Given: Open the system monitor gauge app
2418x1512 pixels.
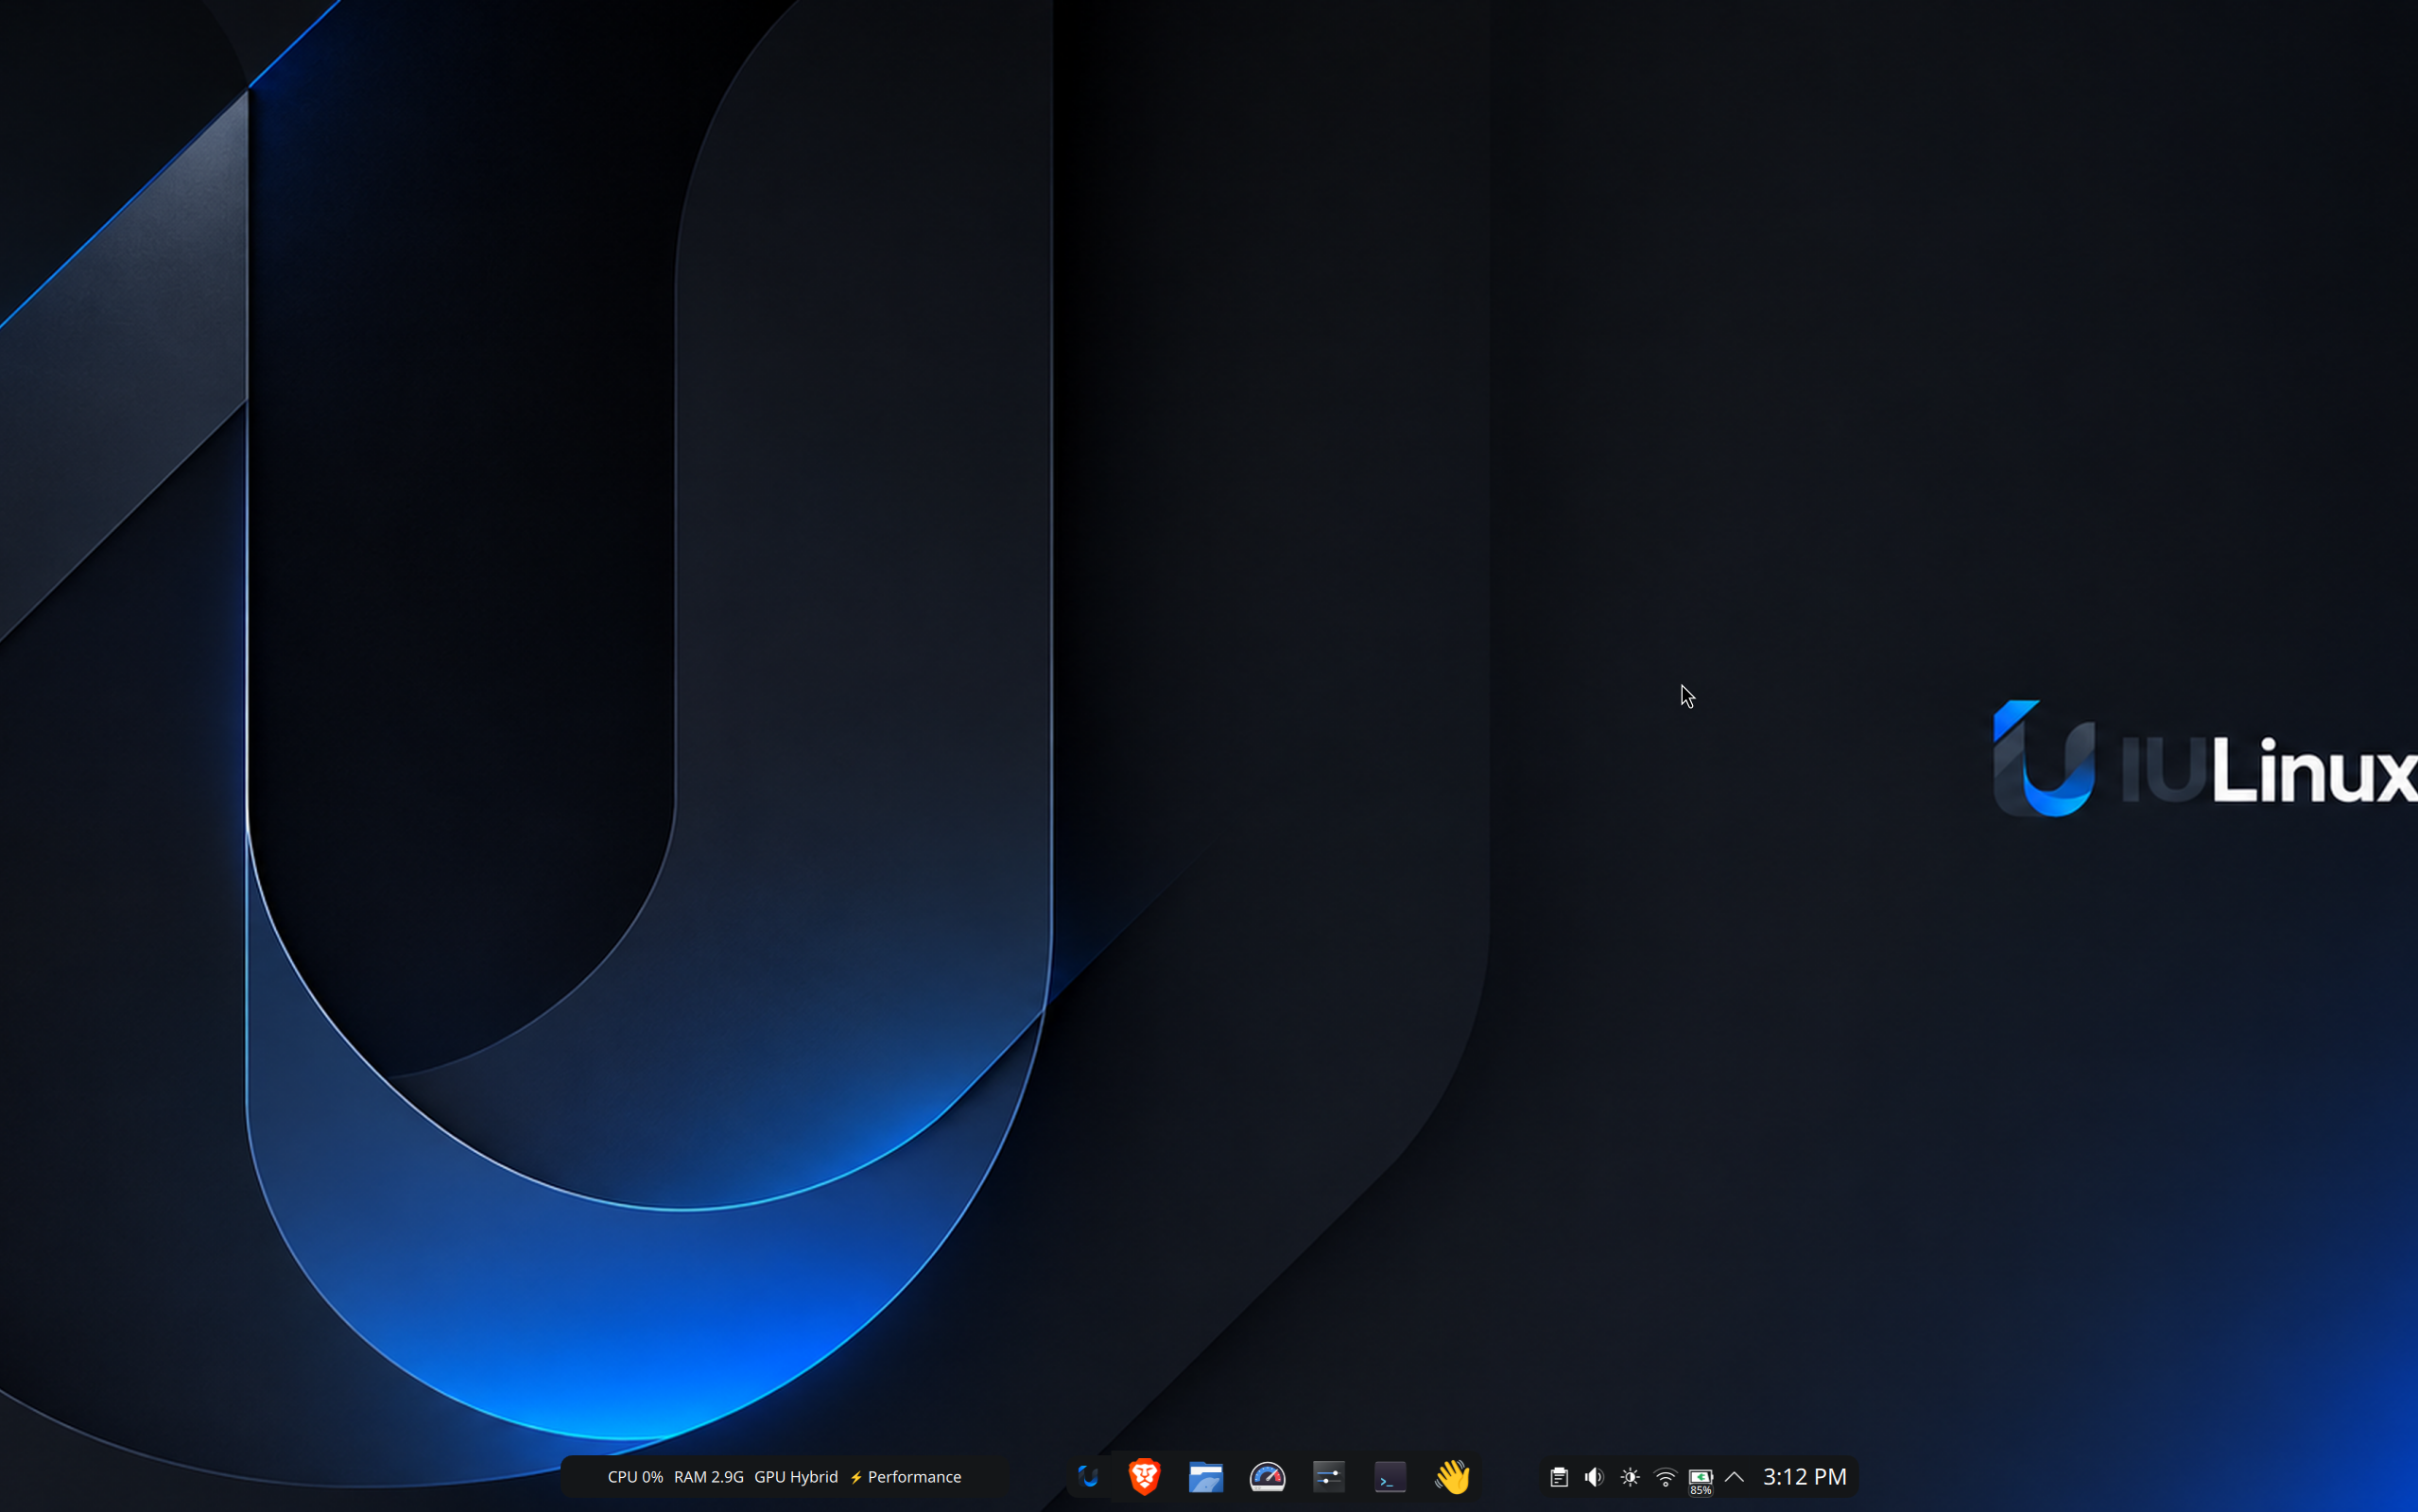Looking at the screenshot, I should pyautogui.click(x=1267, y=1477).
